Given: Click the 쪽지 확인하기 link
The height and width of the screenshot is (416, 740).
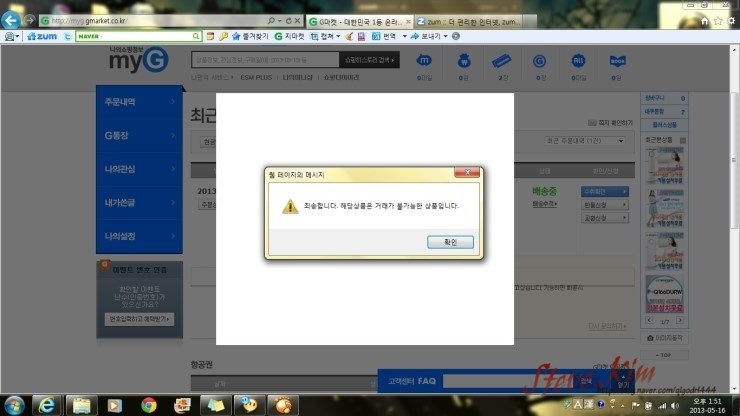Looking at the screenshot, I should tap(611, 123).
